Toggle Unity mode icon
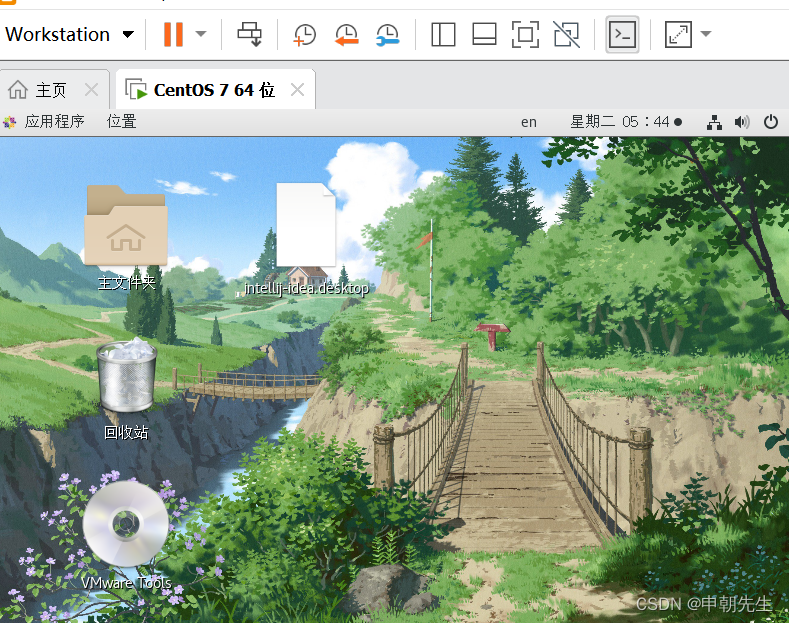This screenshot has height=623, width=789. (567, 34)
